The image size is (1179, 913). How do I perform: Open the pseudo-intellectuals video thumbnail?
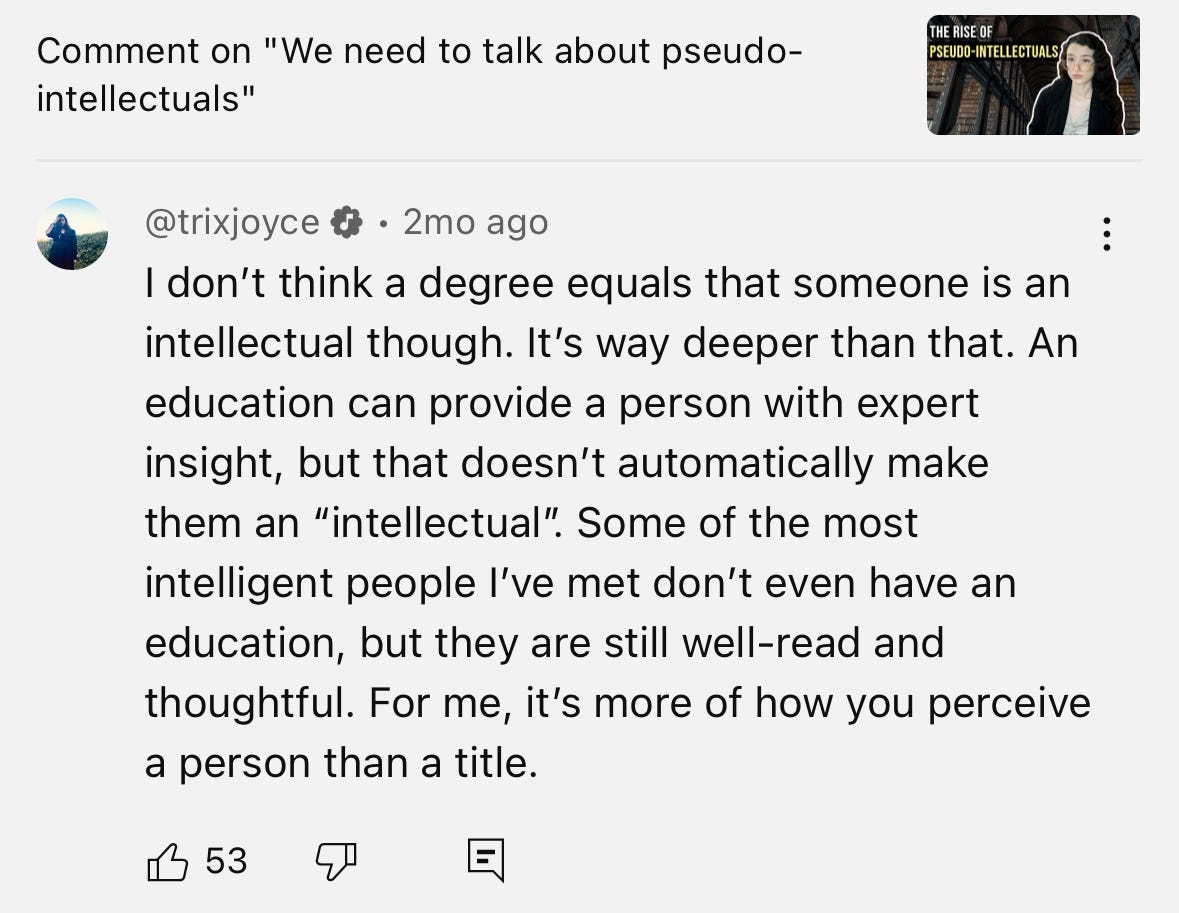(1033, 75)
